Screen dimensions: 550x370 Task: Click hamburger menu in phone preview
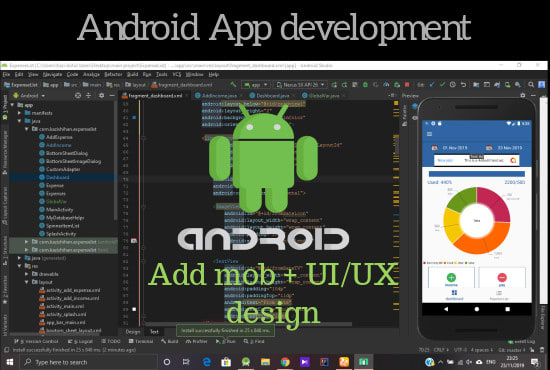[x=429, y=134]
